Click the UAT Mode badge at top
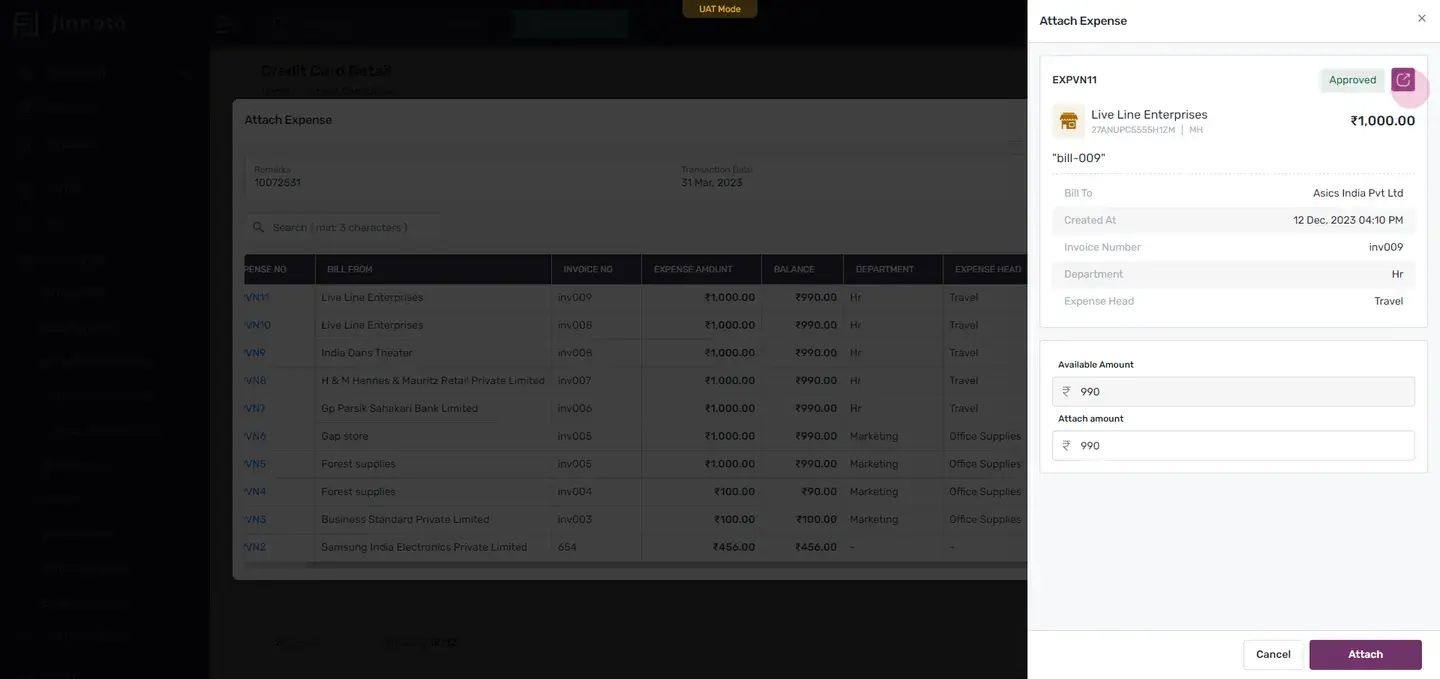 coord(720,9)
